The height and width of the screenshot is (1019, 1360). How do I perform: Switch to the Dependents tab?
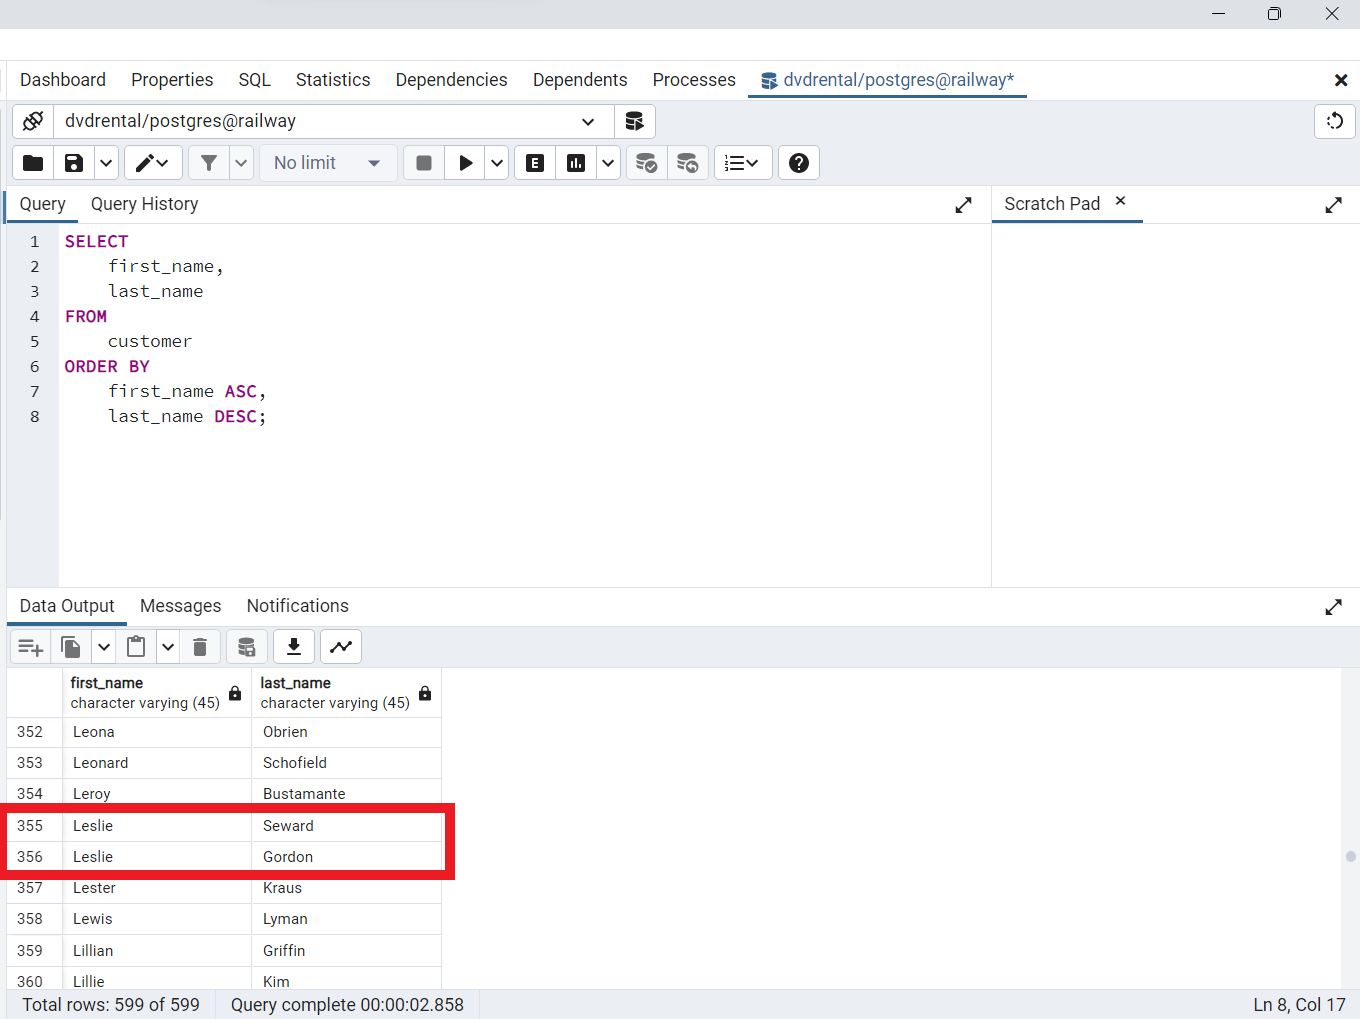[580, 80]
